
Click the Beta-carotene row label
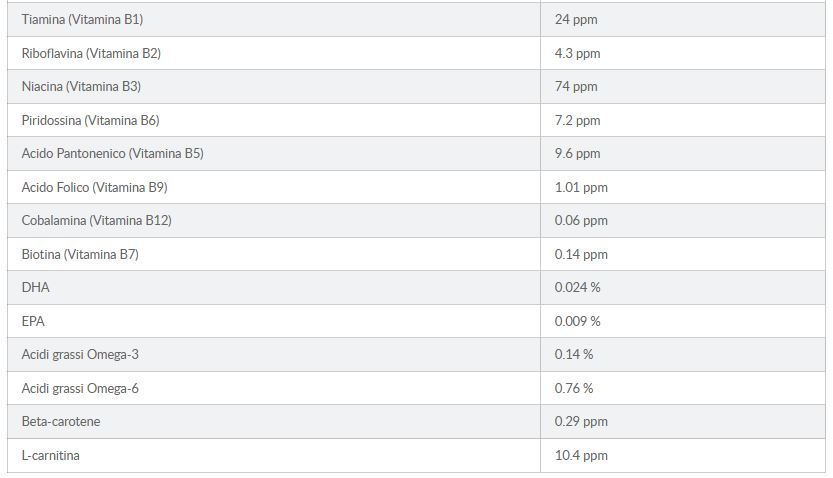click(61, 421)
